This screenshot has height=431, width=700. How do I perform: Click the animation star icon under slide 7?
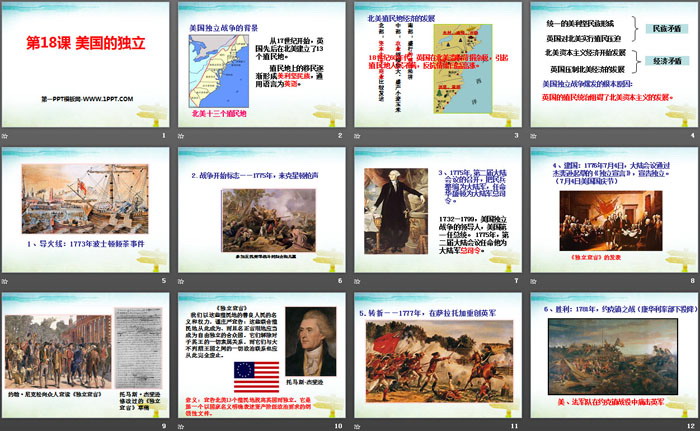point(357,281)
